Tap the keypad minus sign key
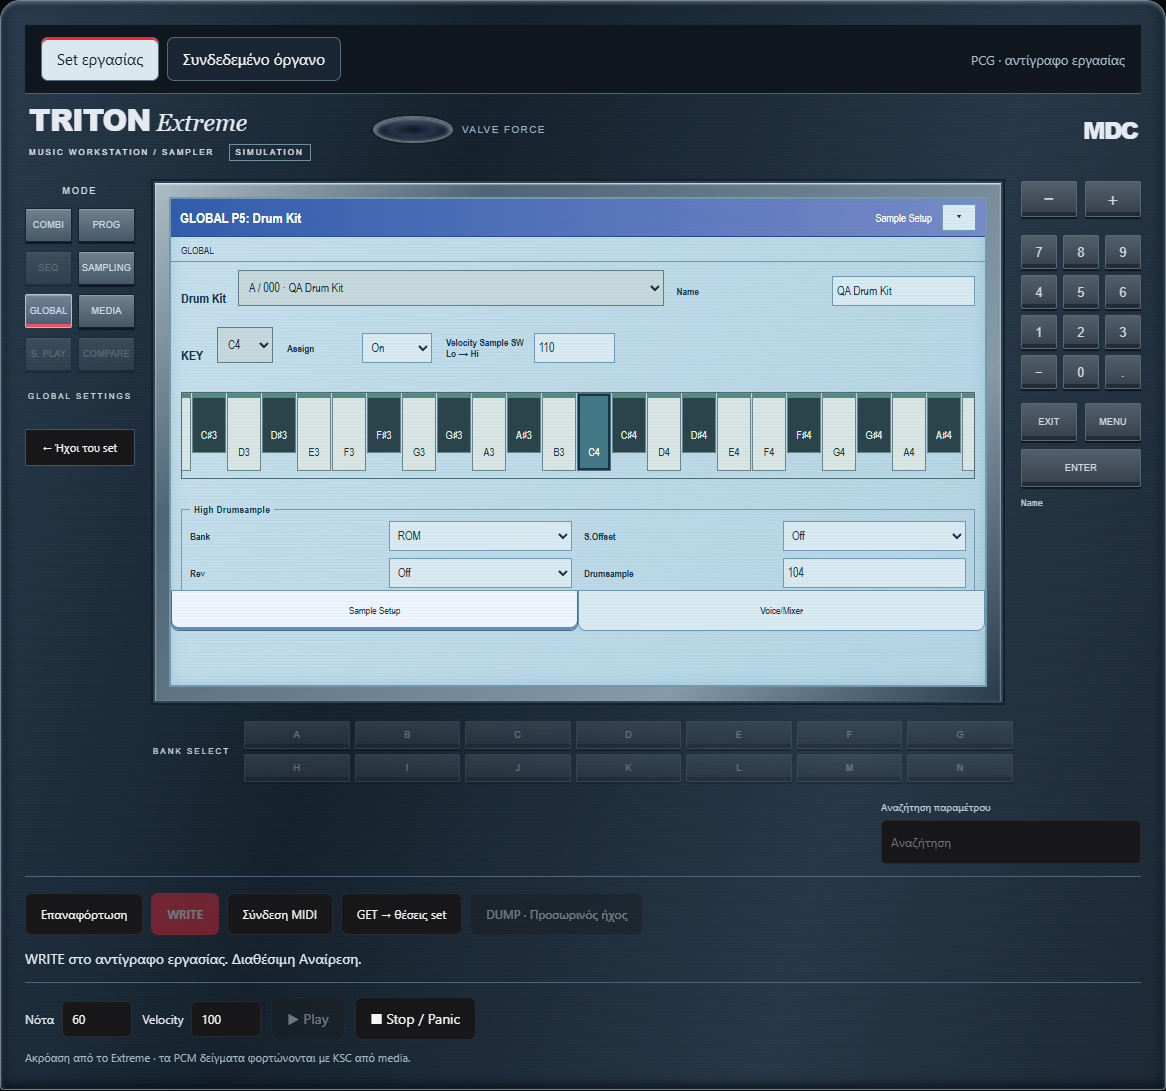Image resolution: width=1166 pixels, height=1091 pixels. click(1039, 373)
